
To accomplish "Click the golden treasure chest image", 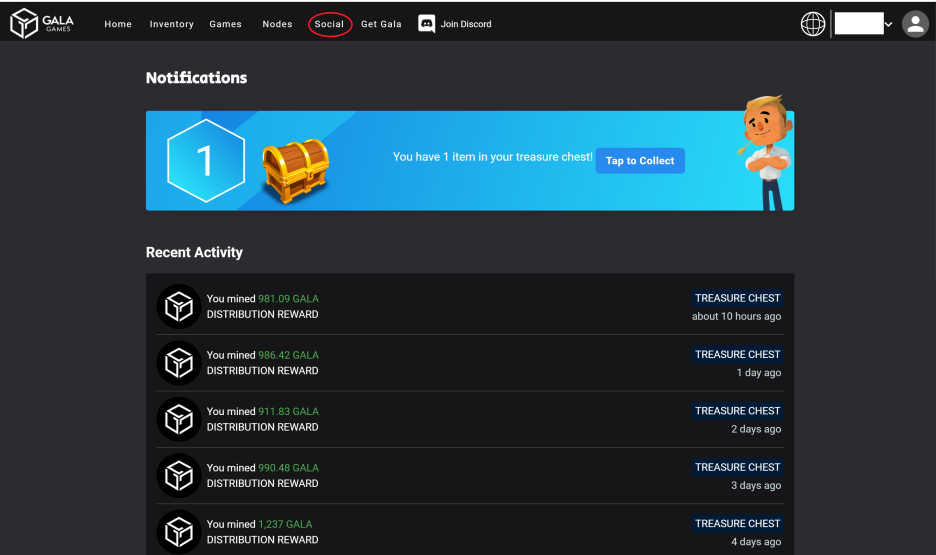I will 296,170.
